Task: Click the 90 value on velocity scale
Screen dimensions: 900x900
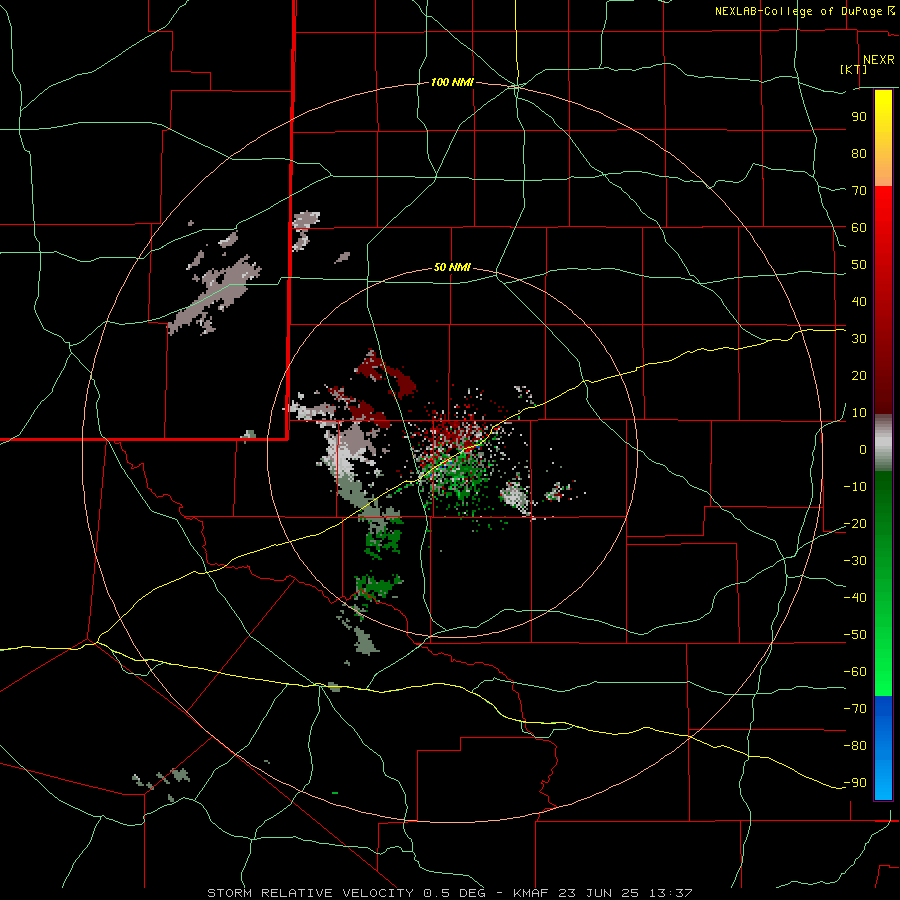Action: [859, 117]
